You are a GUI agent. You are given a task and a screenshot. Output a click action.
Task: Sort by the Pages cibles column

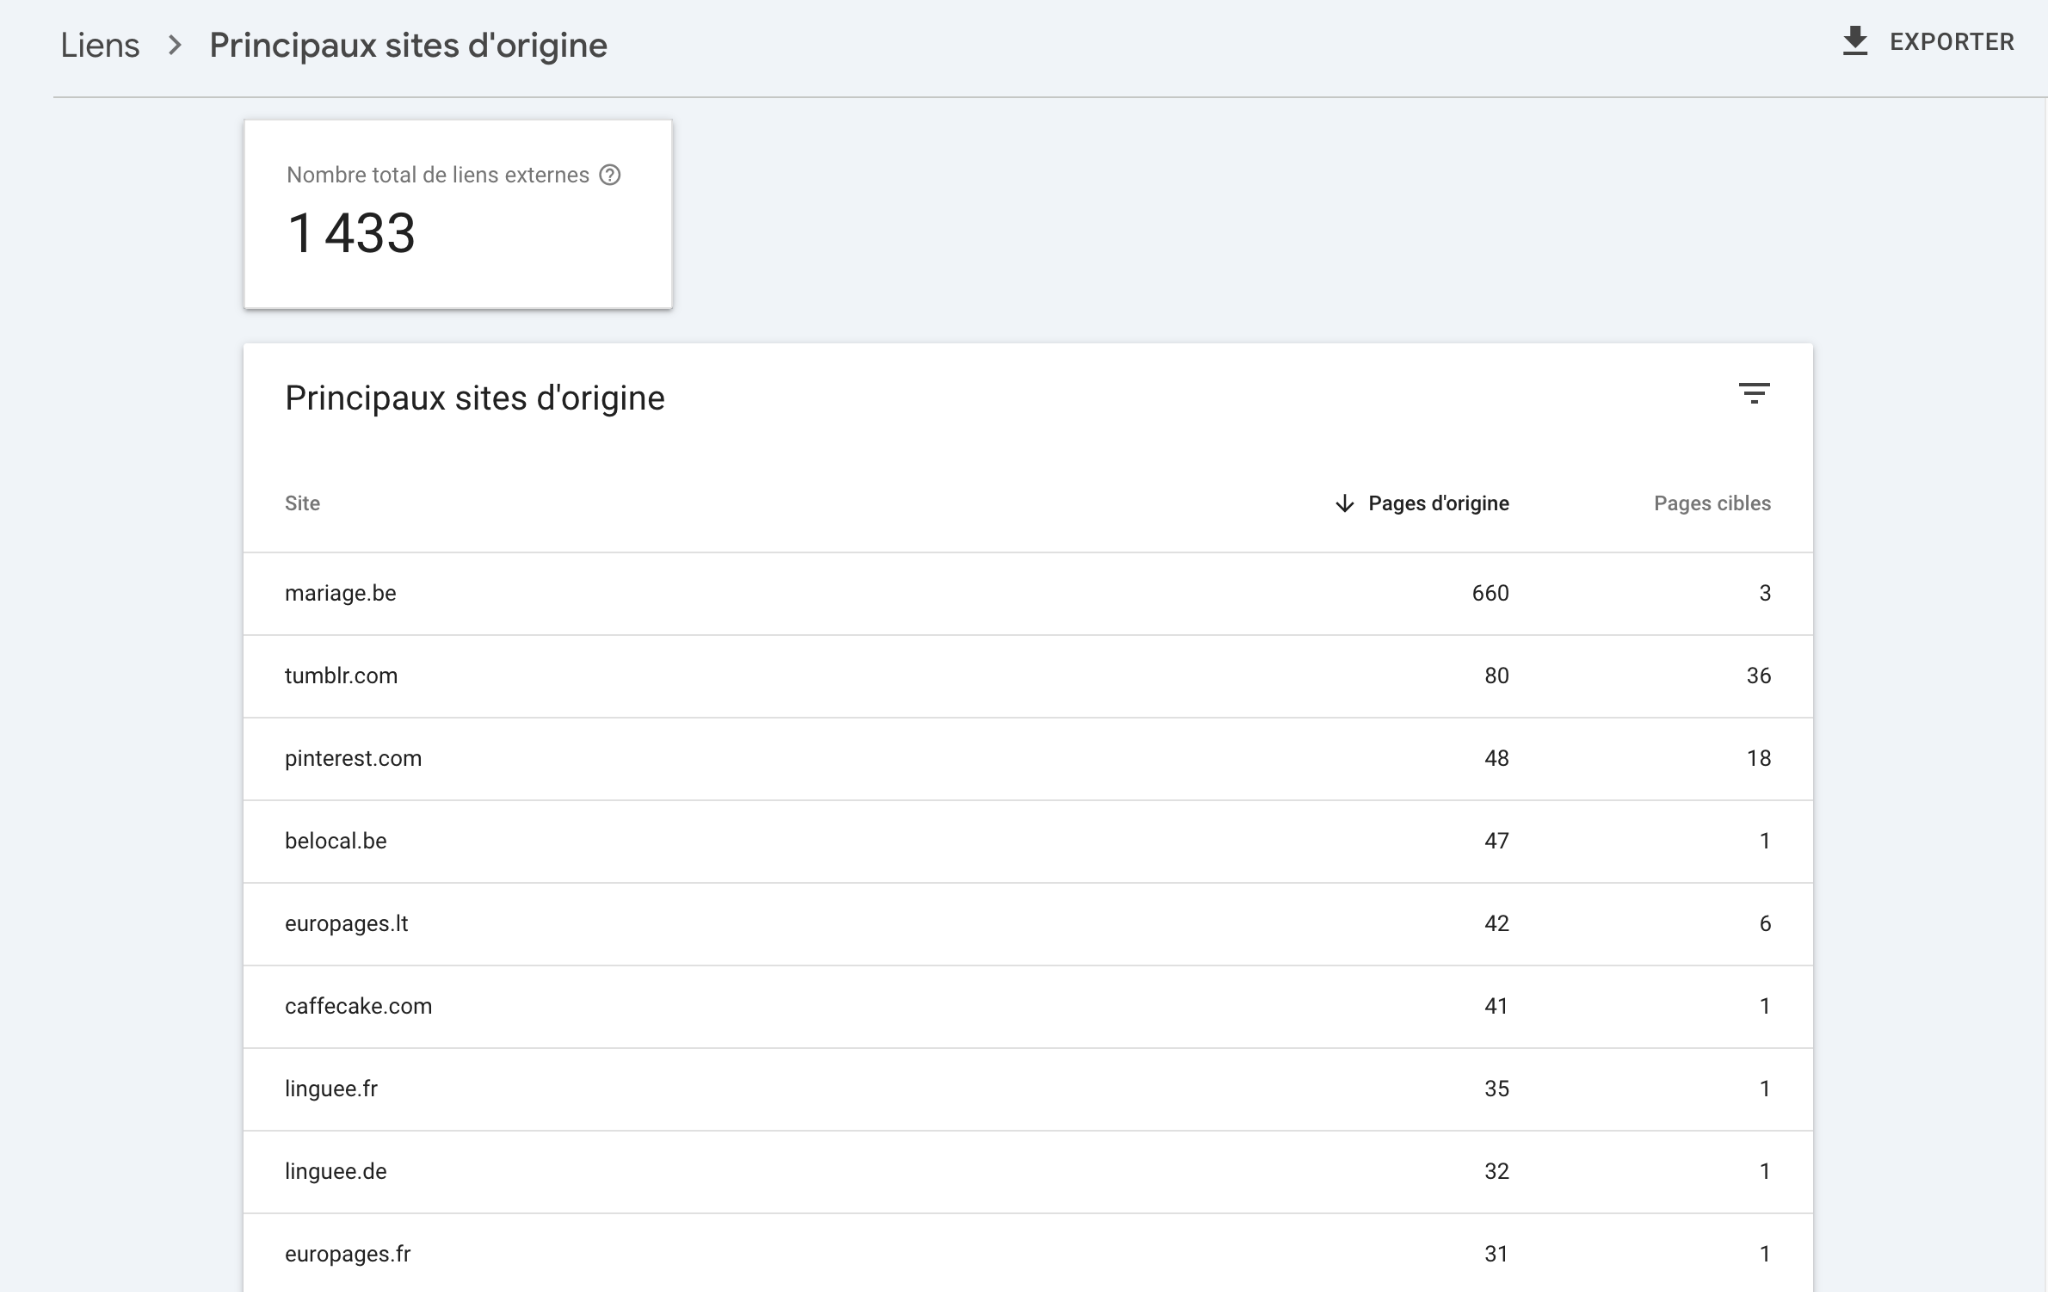[x=1712, y=503]
